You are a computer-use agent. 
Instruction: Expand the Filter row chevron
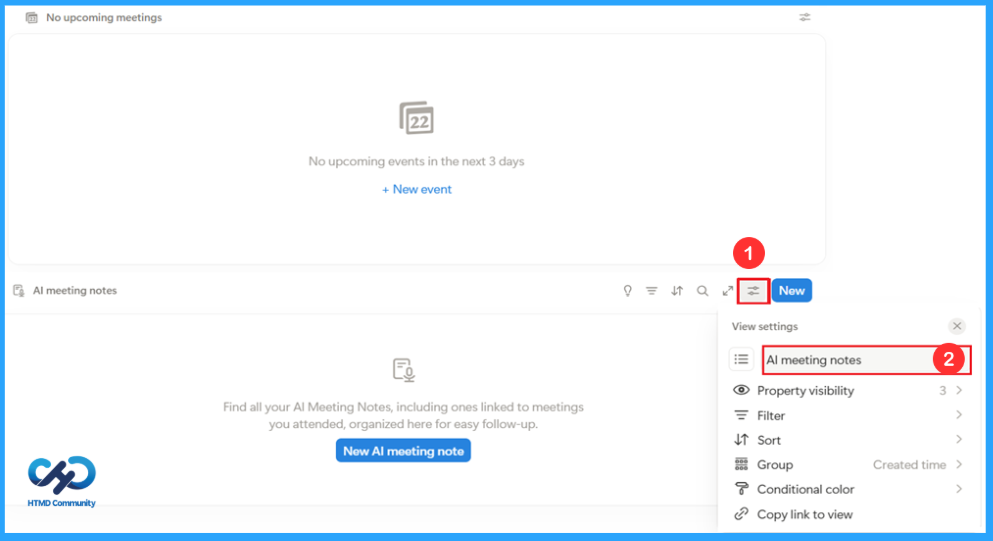pos(959,415)
